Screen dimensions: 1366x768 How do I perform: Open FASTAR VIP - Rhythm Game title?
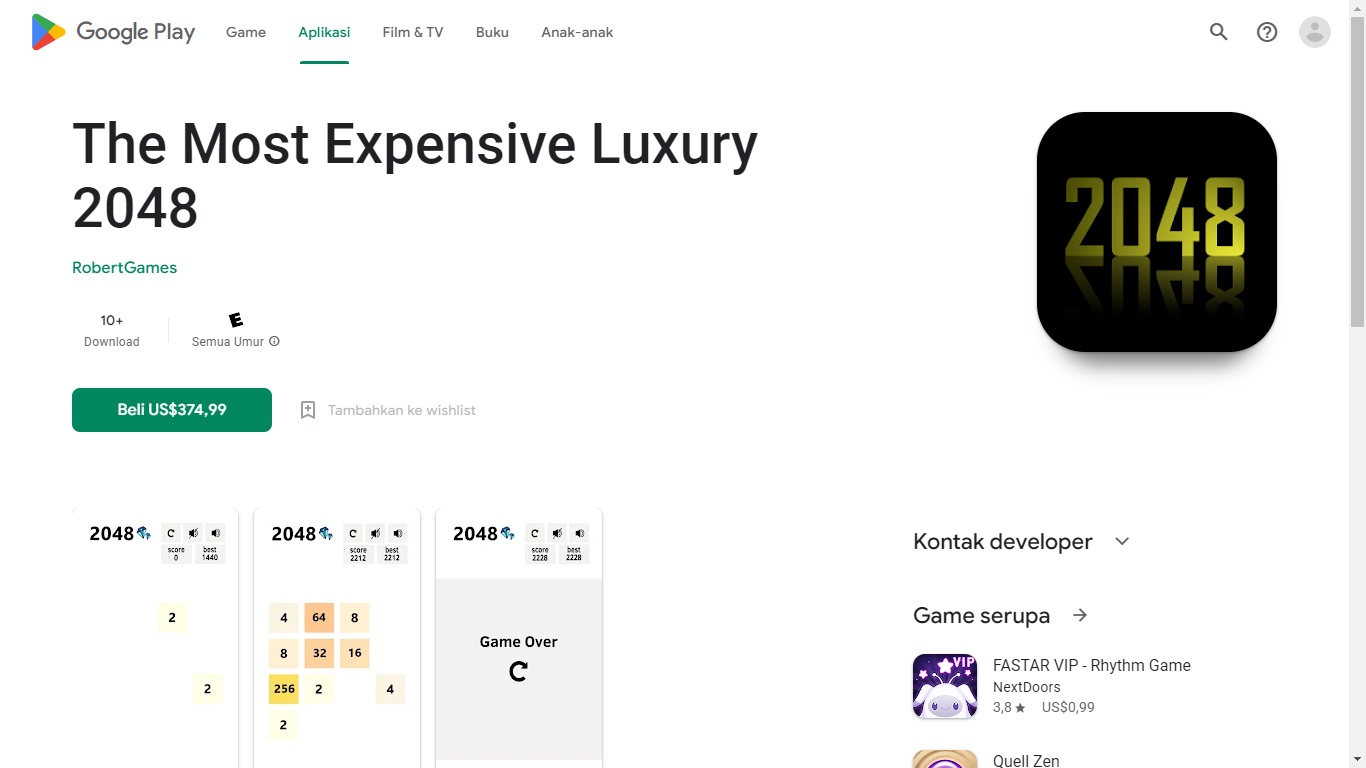(x=1091, y=665)
